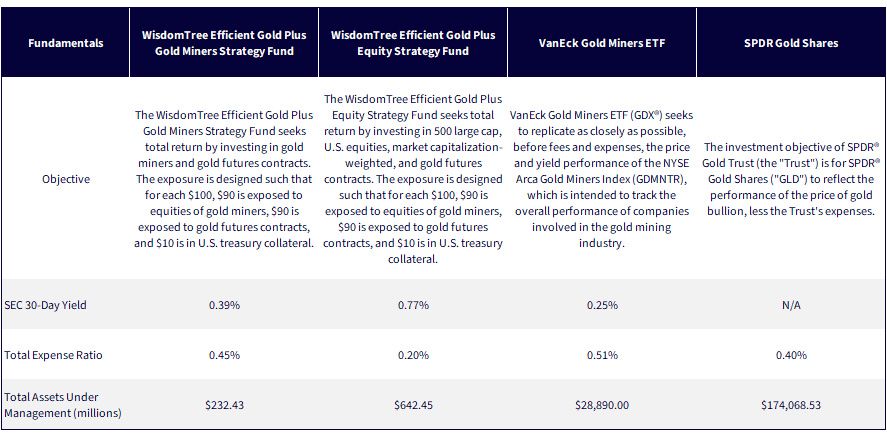Click the 0.20% expense ratio value

pos(413,355)
